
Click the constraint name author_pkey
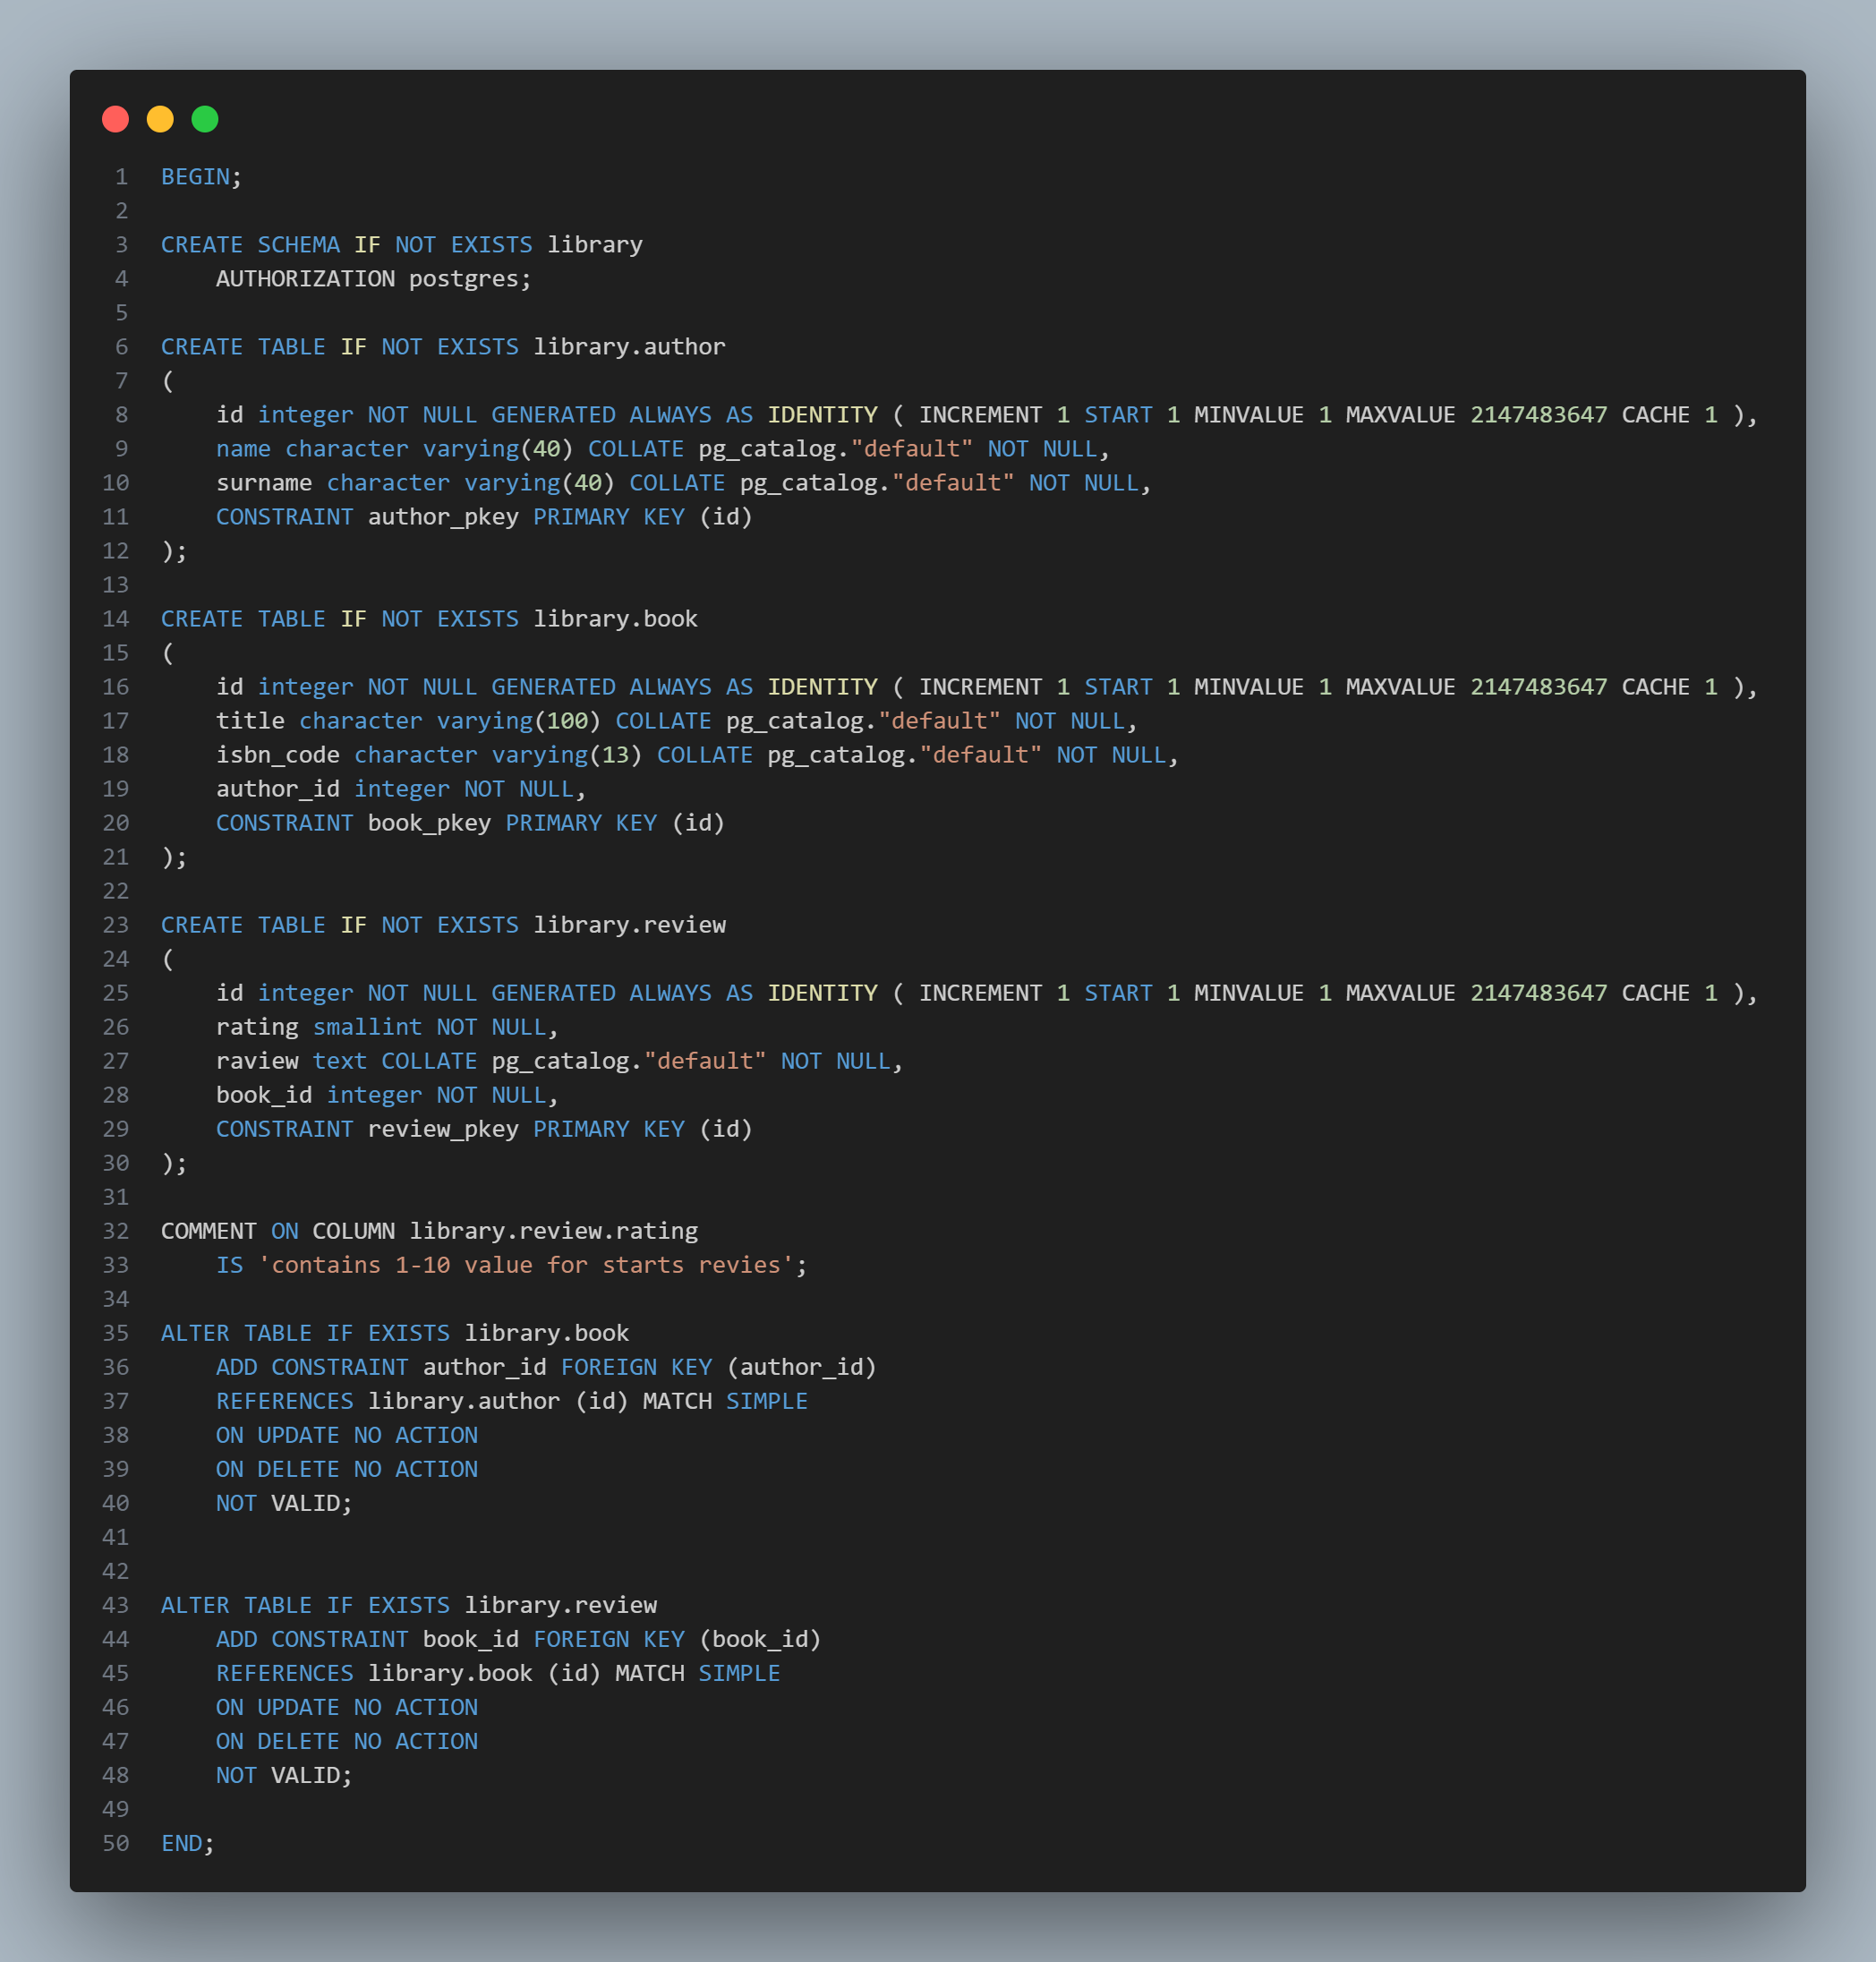click(443, 517)
